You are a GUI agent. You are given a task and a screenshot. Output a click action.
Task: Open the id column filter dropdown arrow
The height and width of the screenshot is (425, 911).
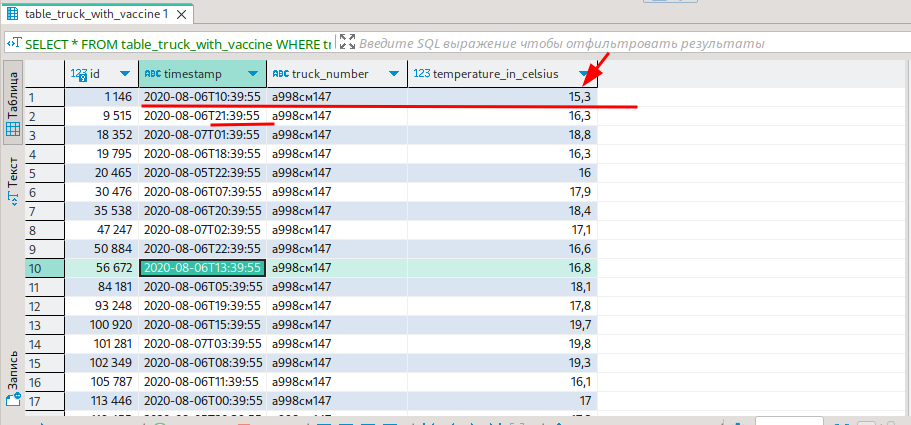pyautogui.click(x=125, y=74)
